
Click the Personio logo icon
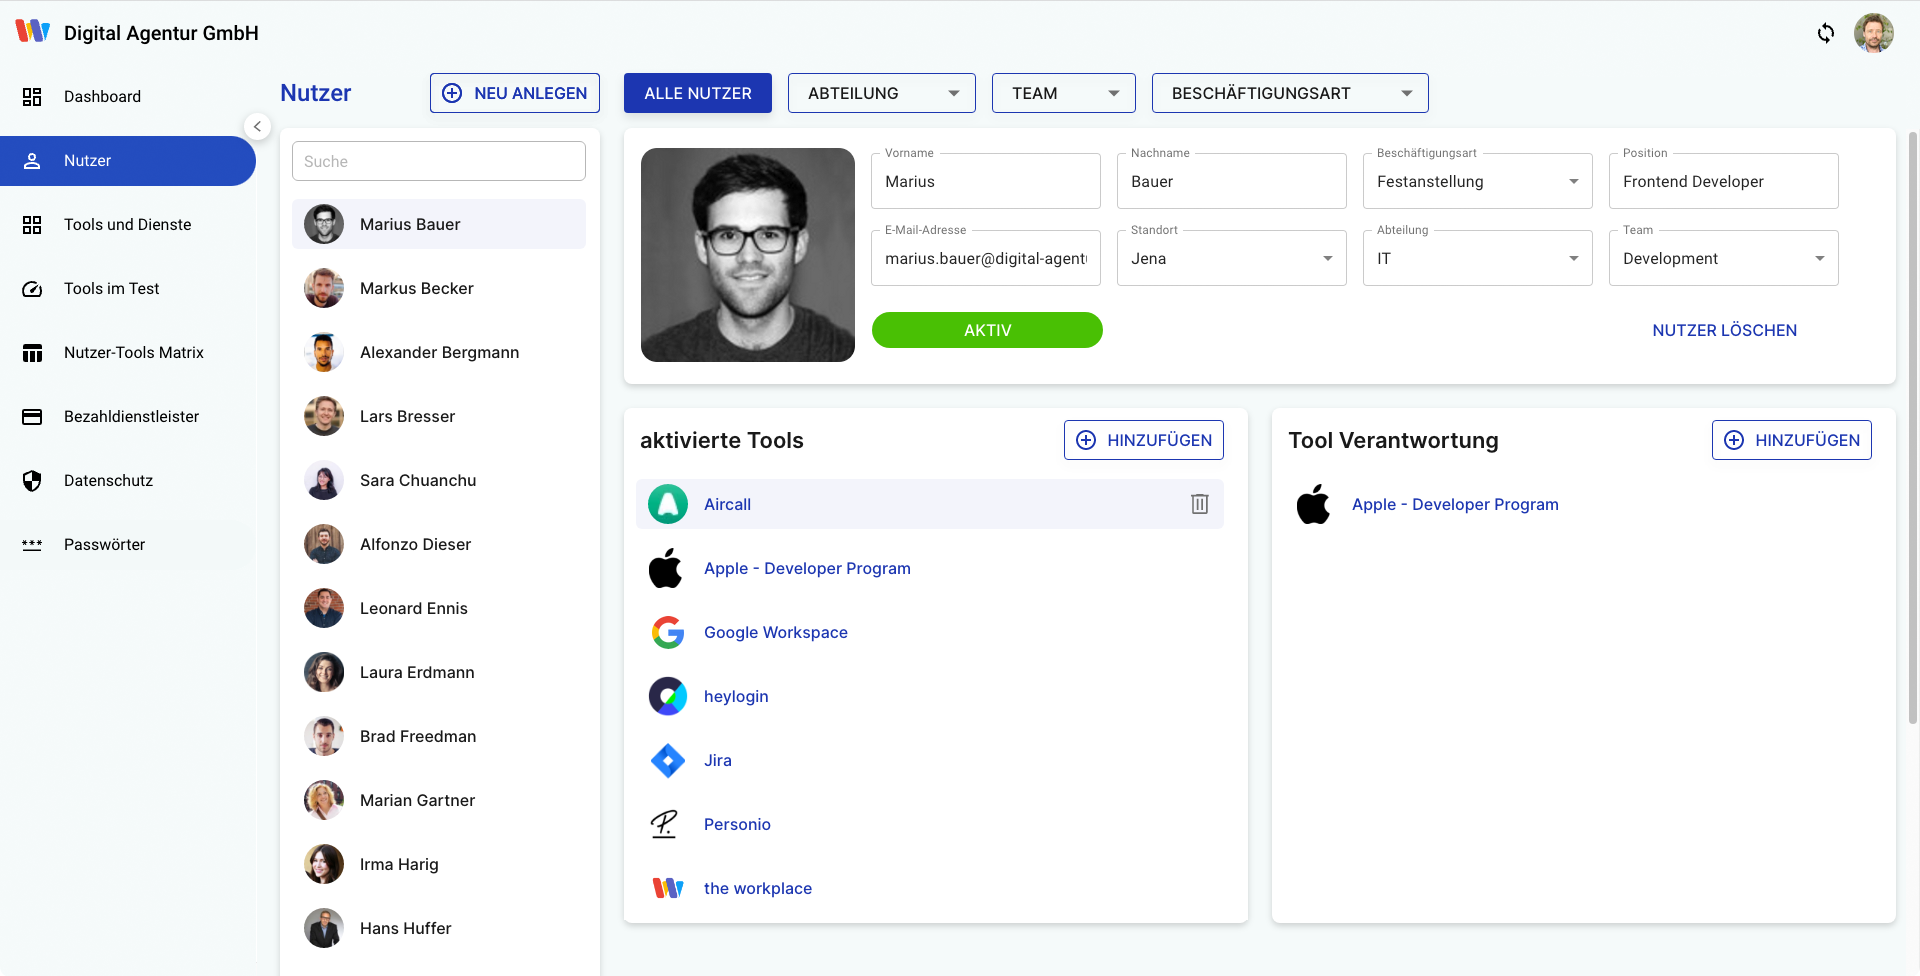[x=665, y=824]
